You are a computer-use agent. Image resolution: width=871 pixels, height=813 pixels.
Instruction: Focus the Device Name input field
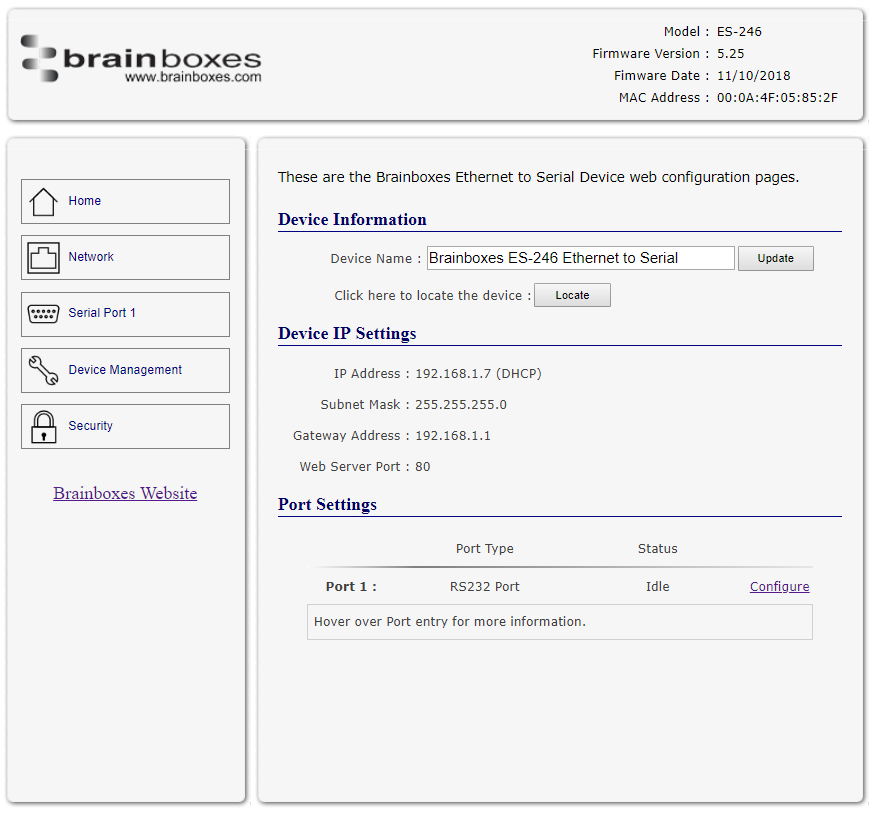tap(580, 258)
